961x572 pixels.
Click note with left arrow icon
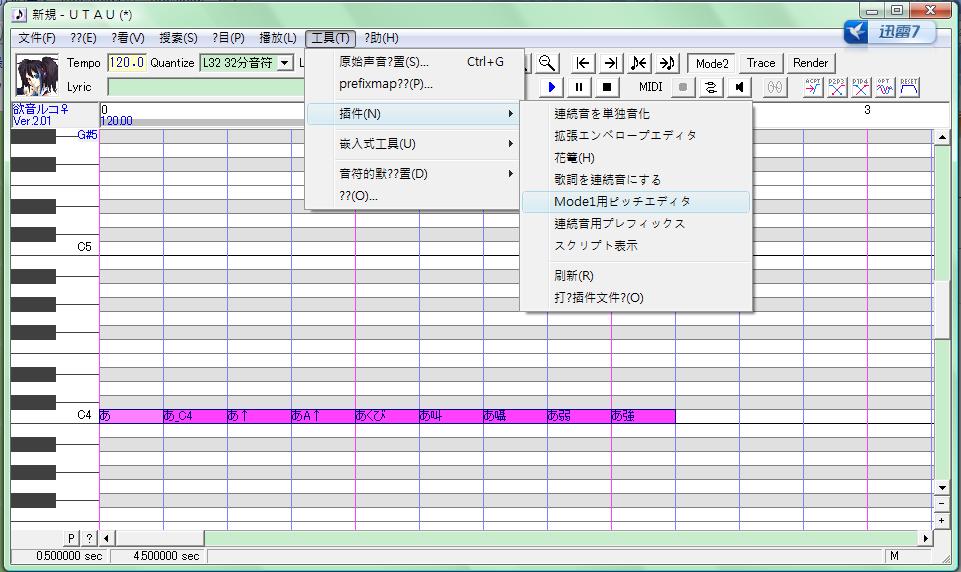coord(639,63)
